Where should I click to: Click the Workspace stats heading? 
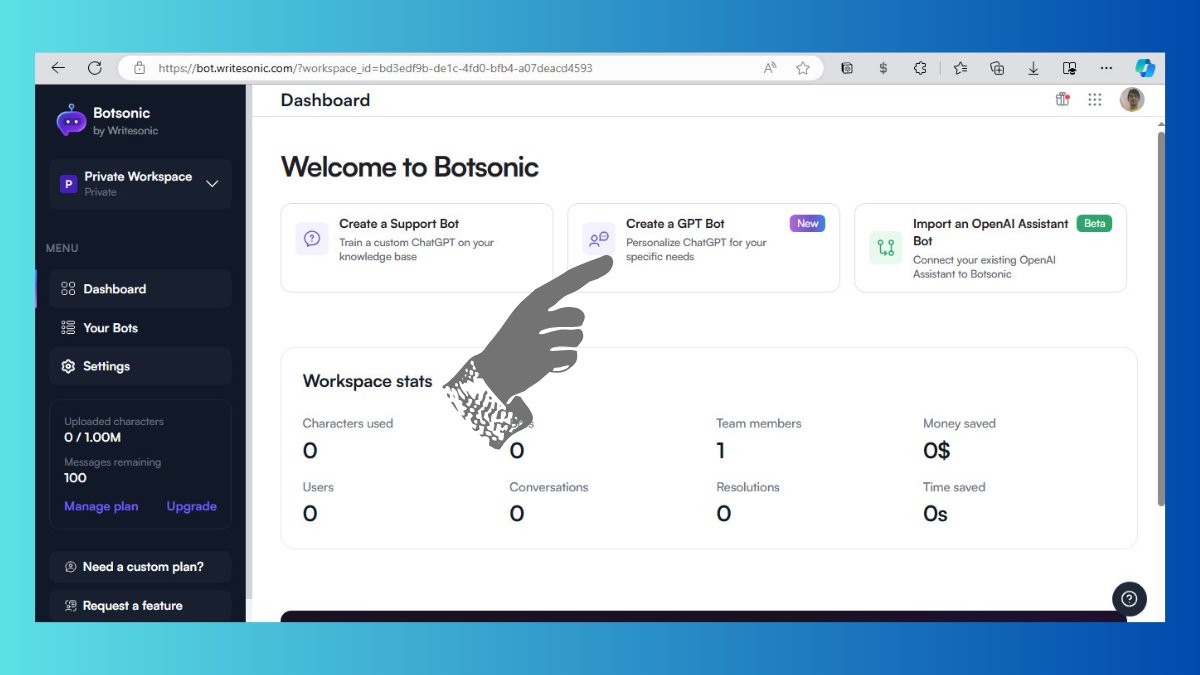368,381
